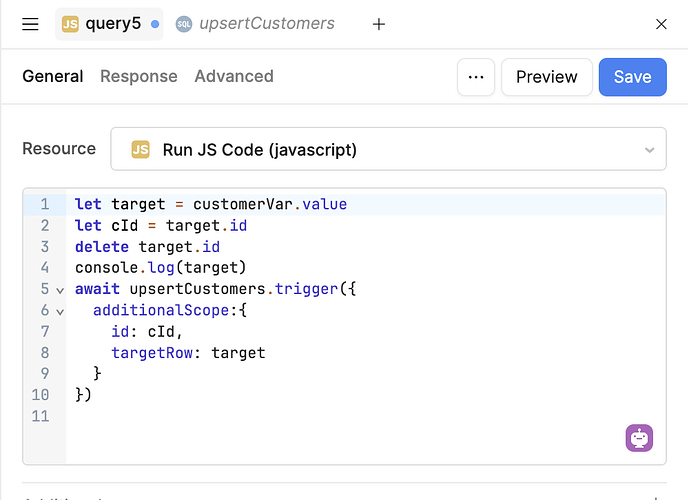
Task: Click the JS icon in Resource field
Action: tap(140, 150)
